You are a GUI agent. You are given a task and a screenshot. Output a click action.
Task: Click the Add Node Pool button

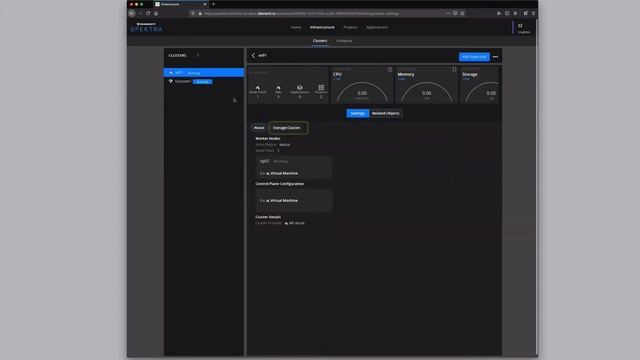click(474, 57)
